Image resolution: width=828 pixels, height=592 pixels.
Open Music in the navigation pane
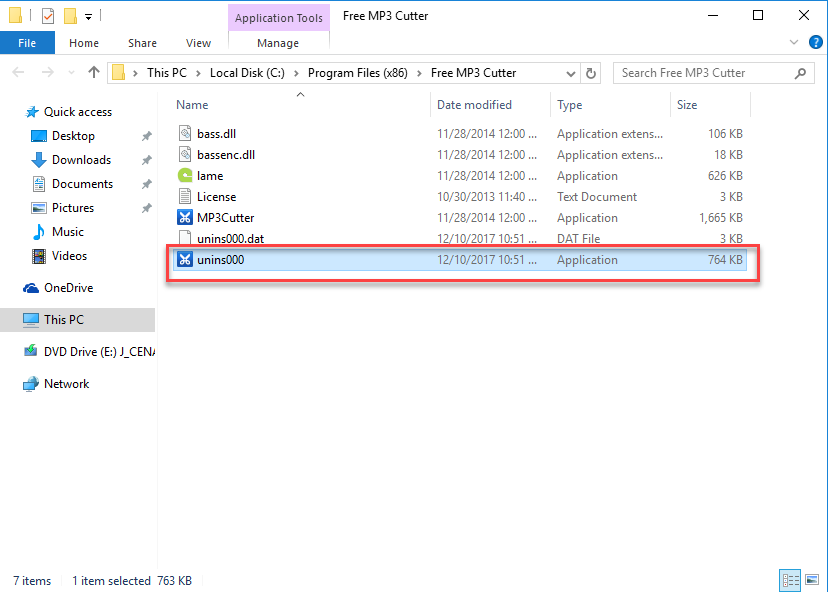click(x=68, y=232)
